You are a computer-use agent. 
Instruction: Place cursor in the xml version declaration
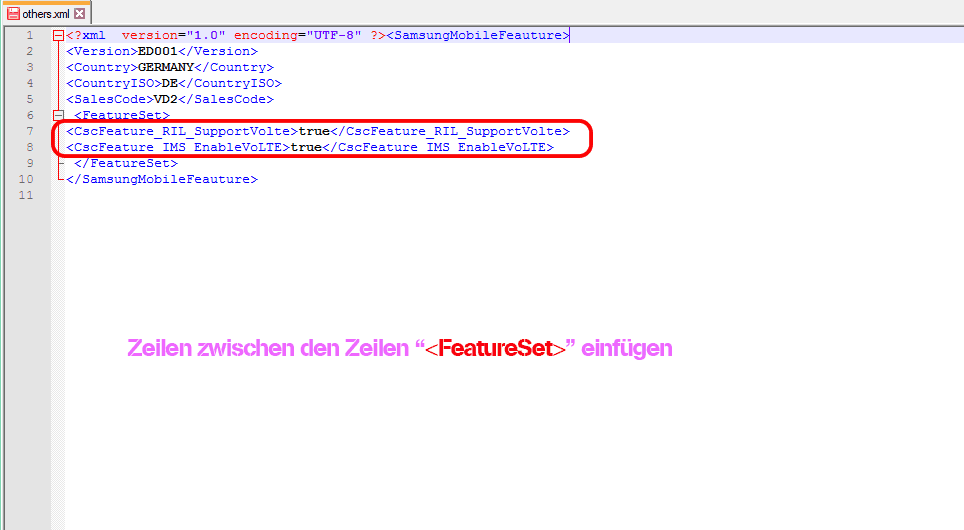coord(226,36)
